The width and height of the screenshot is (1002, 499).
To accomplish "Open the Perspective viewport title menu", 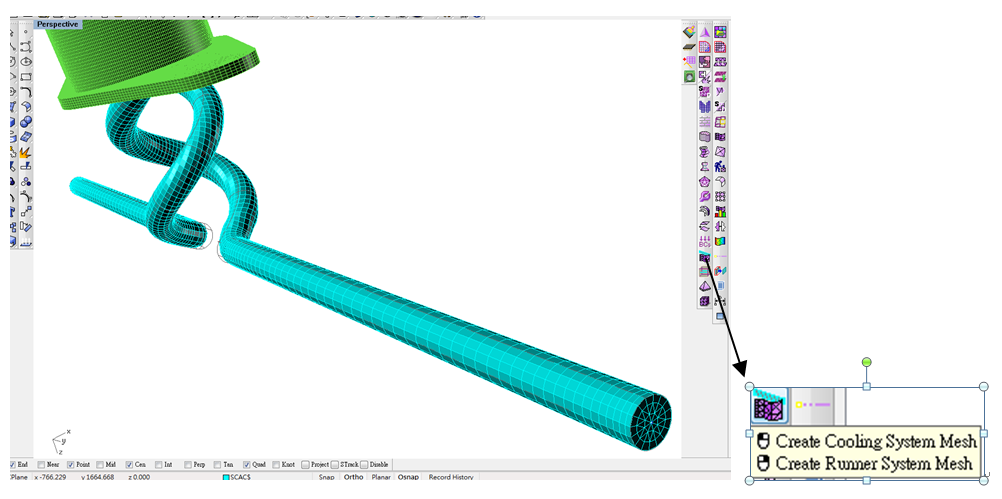I will pyautogui.click(x=58, y=24).
